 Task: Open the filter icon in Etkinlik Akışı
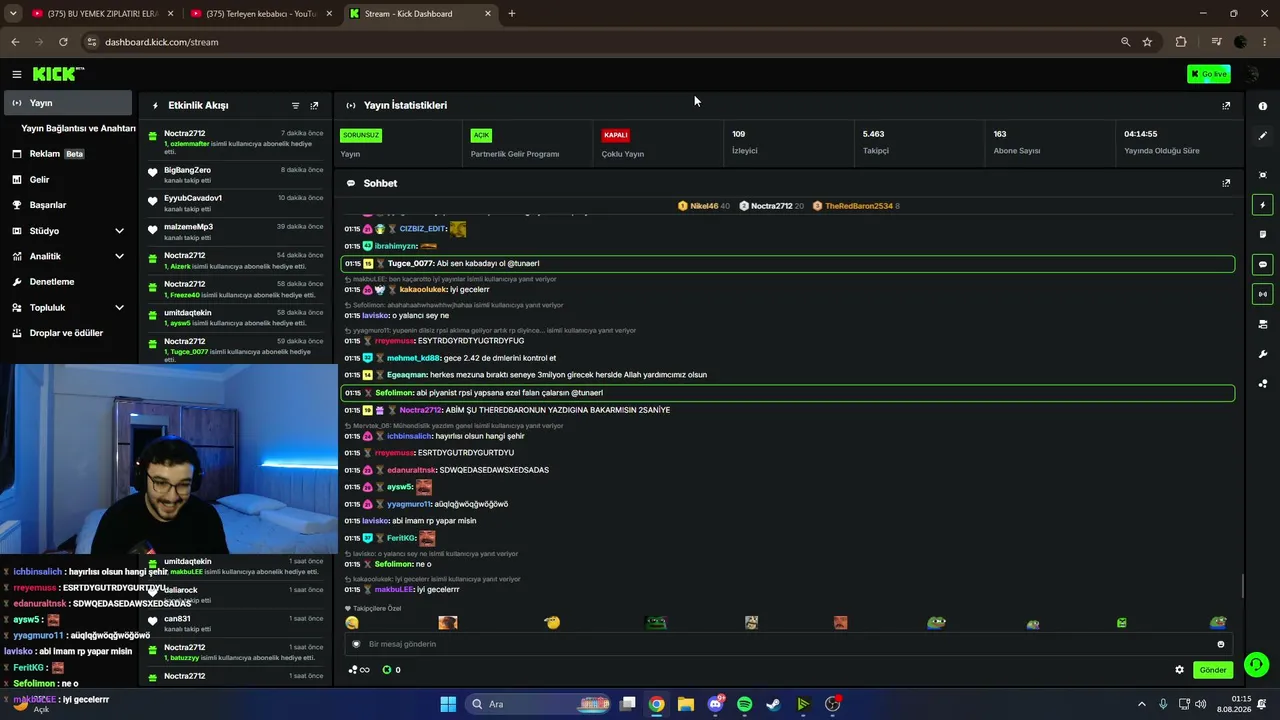(x=295, y=105)
